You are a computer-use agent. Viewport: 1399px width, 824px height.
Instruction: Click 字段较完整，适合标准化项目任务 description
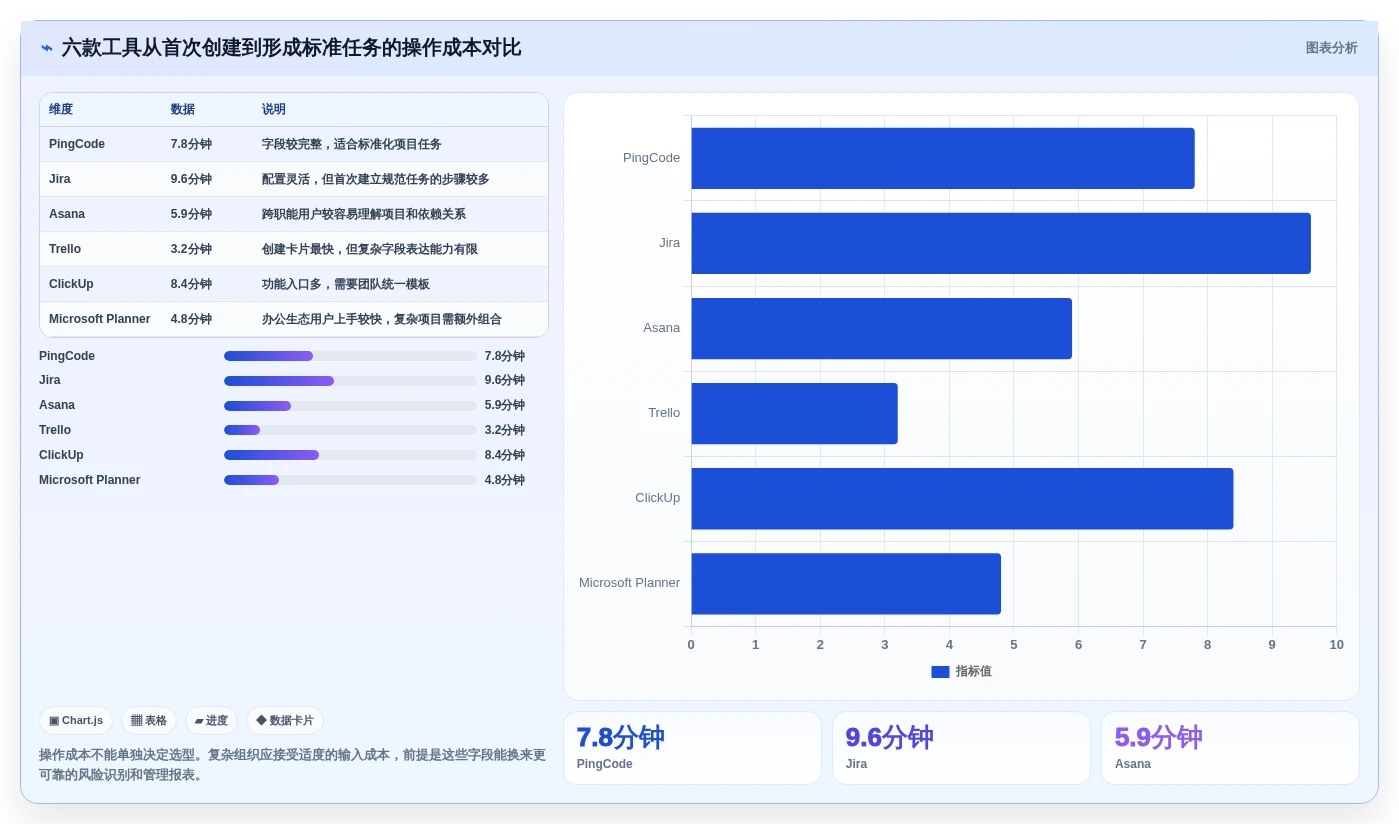tap(352, 144)
